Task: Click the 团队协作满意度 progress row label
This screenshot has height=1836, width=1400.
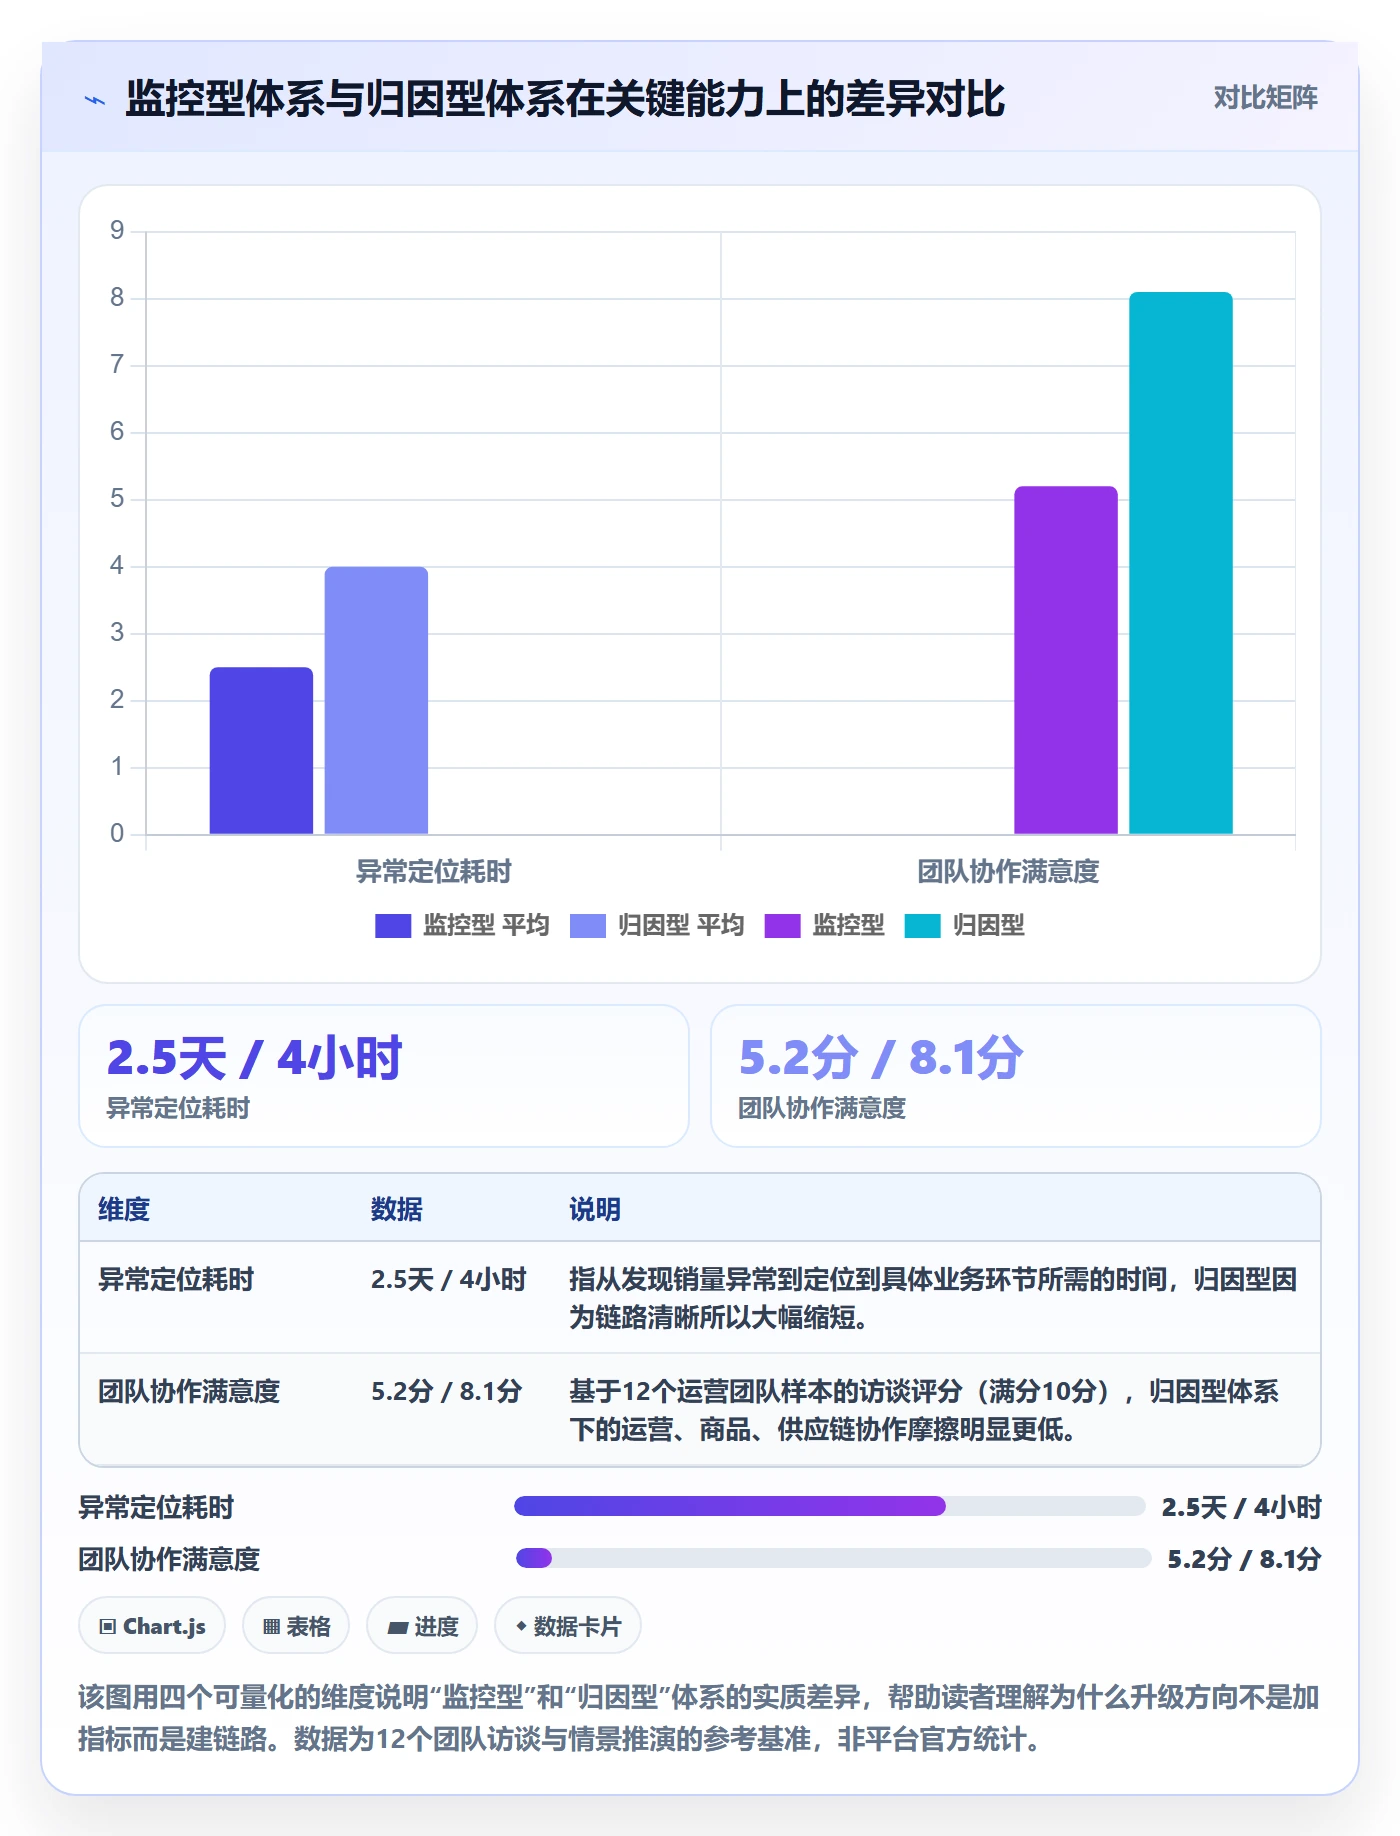Action: (x=169, y=1559)
